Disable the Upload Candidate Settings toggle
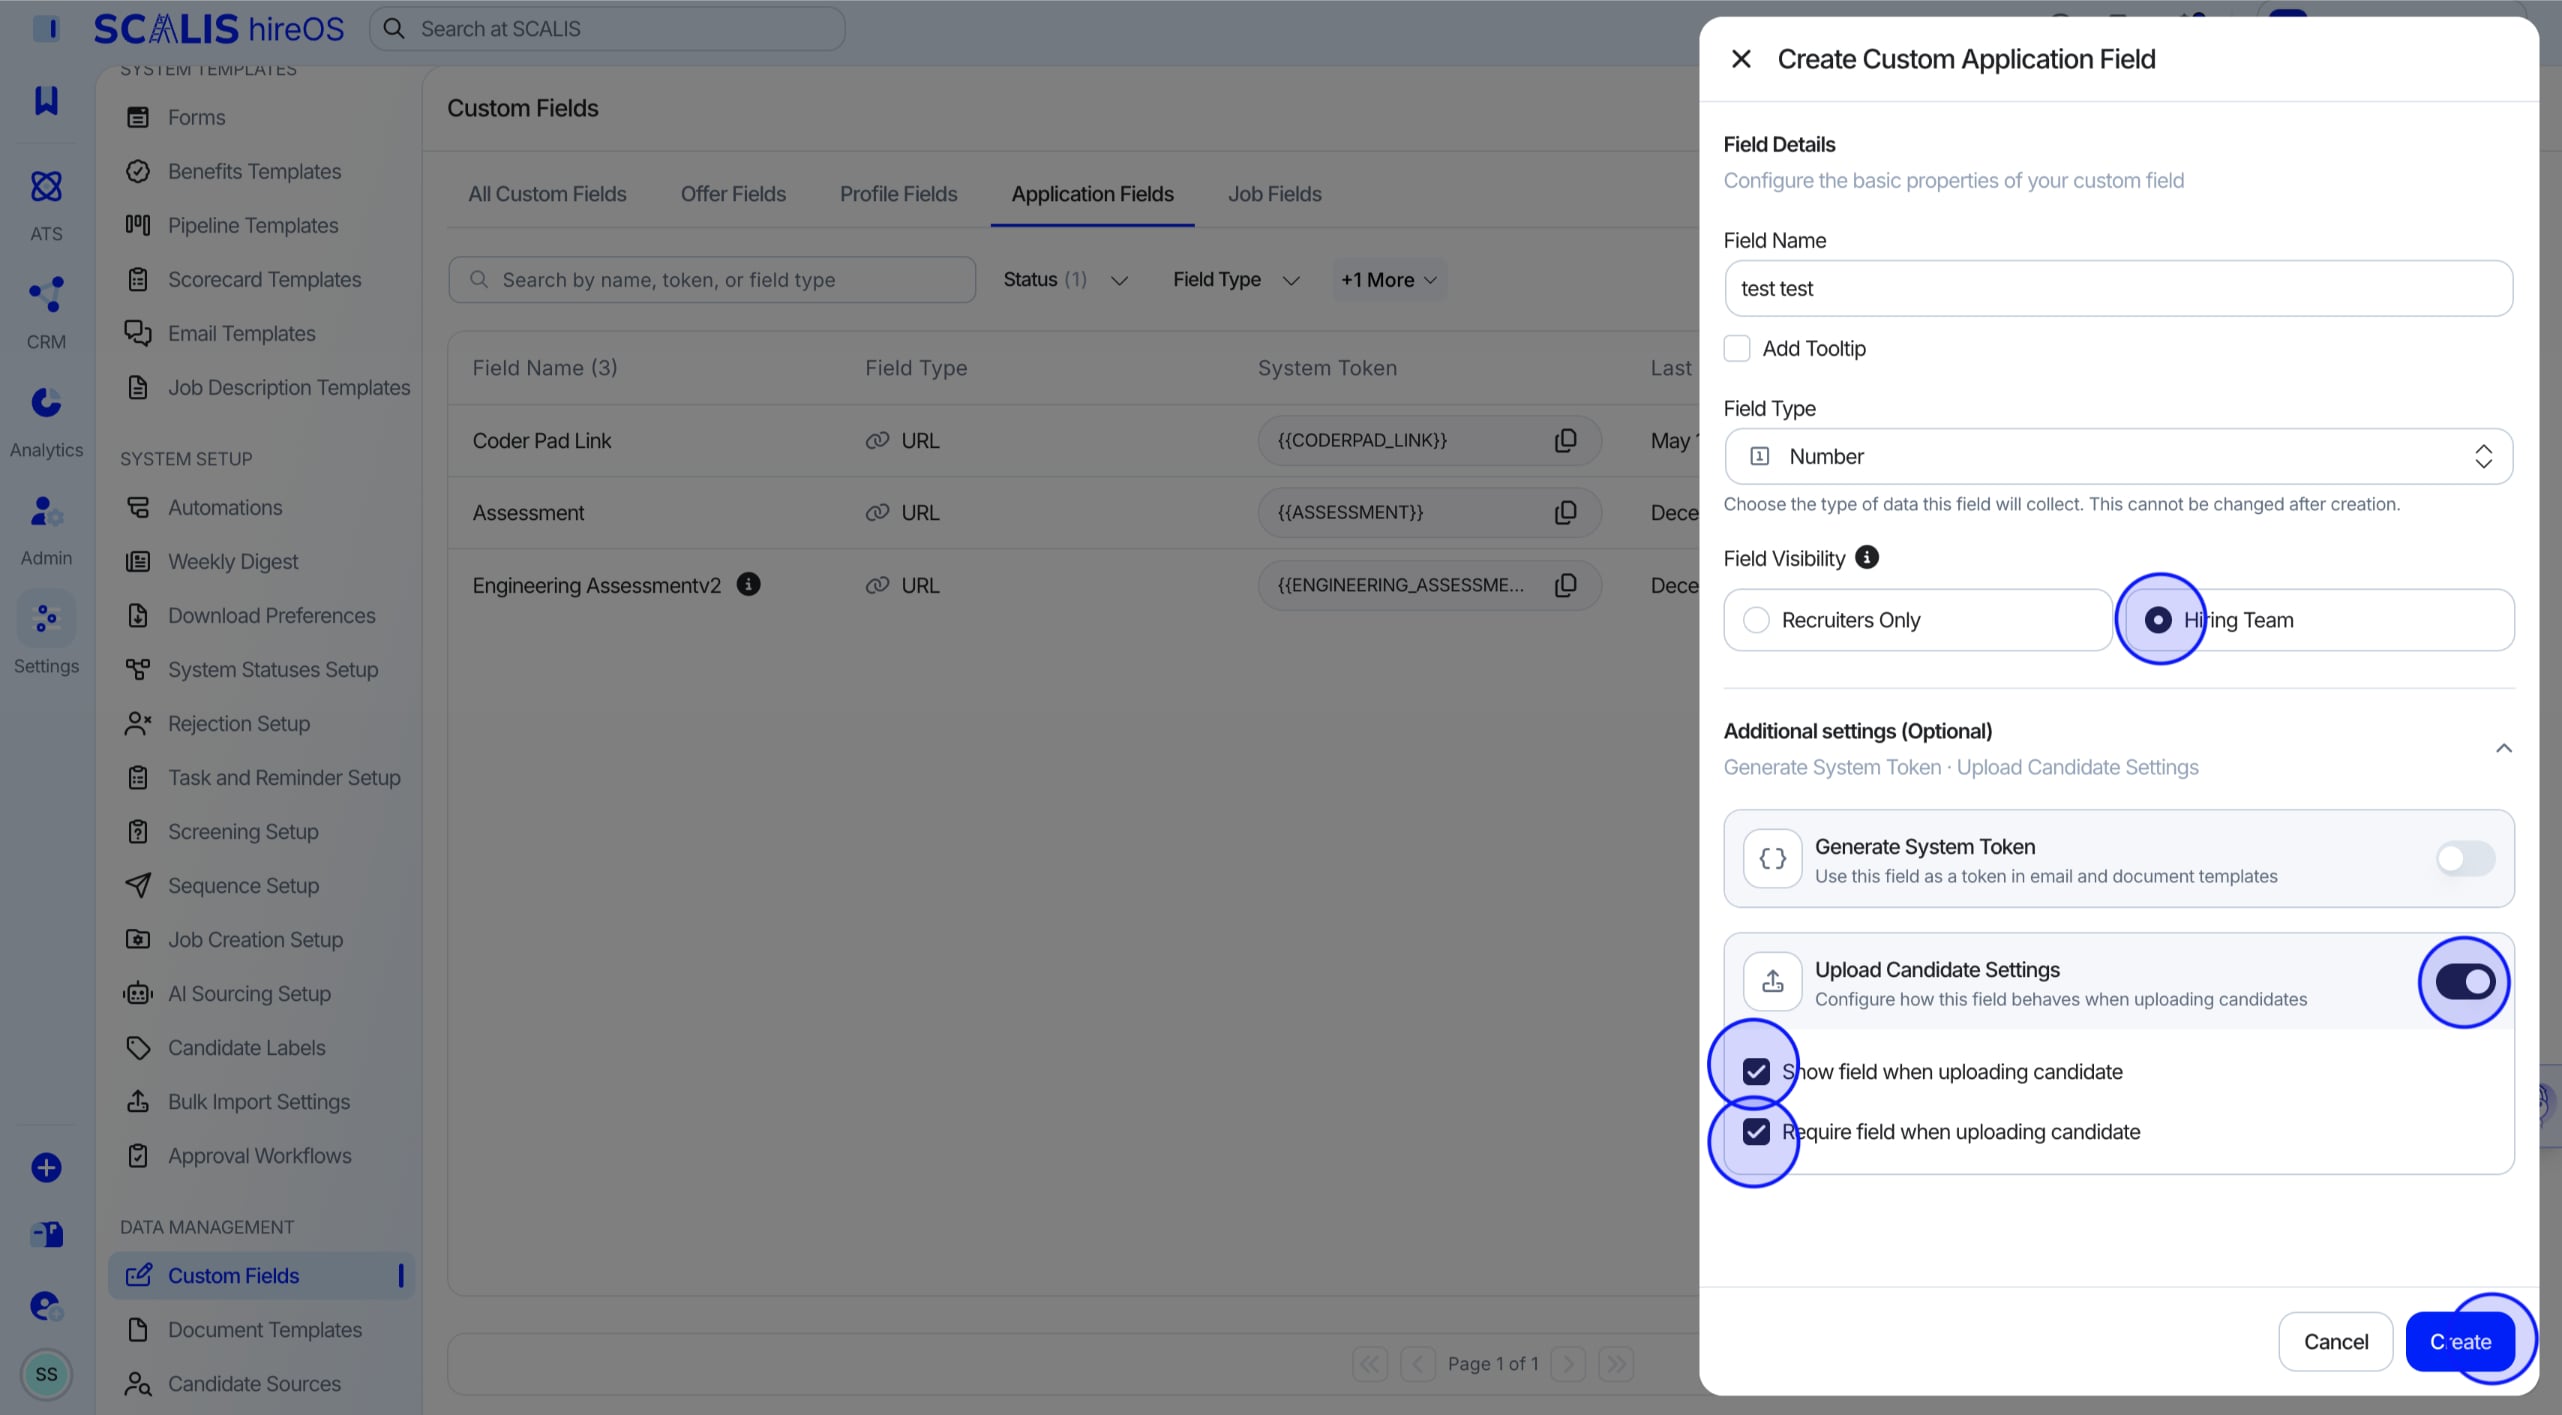Viewport: 2562px width, 1415px height. coord(2465,981)
